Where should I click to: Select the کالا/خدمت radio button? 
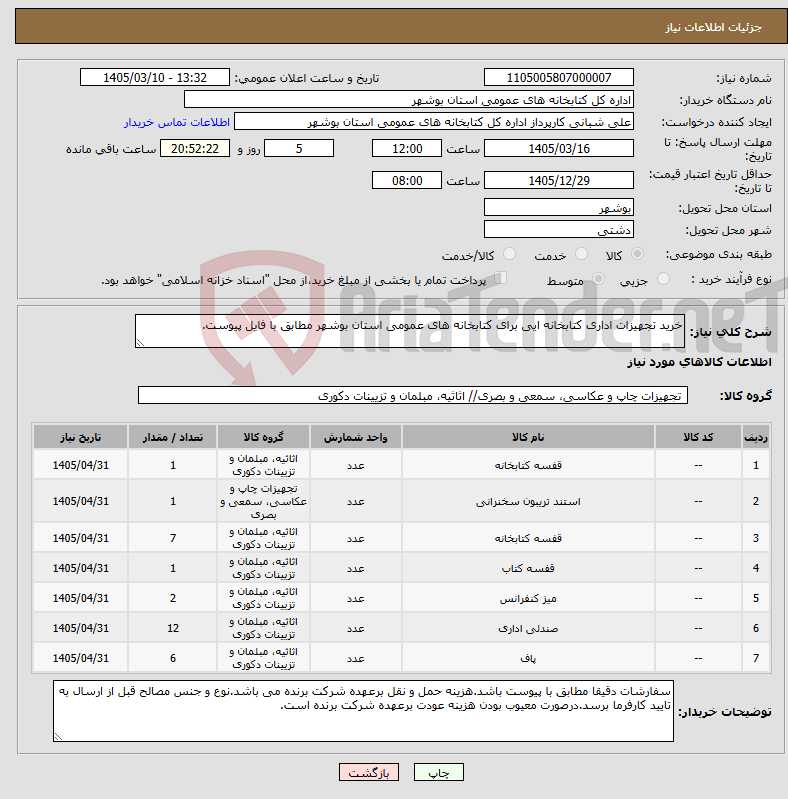(509, 254)
